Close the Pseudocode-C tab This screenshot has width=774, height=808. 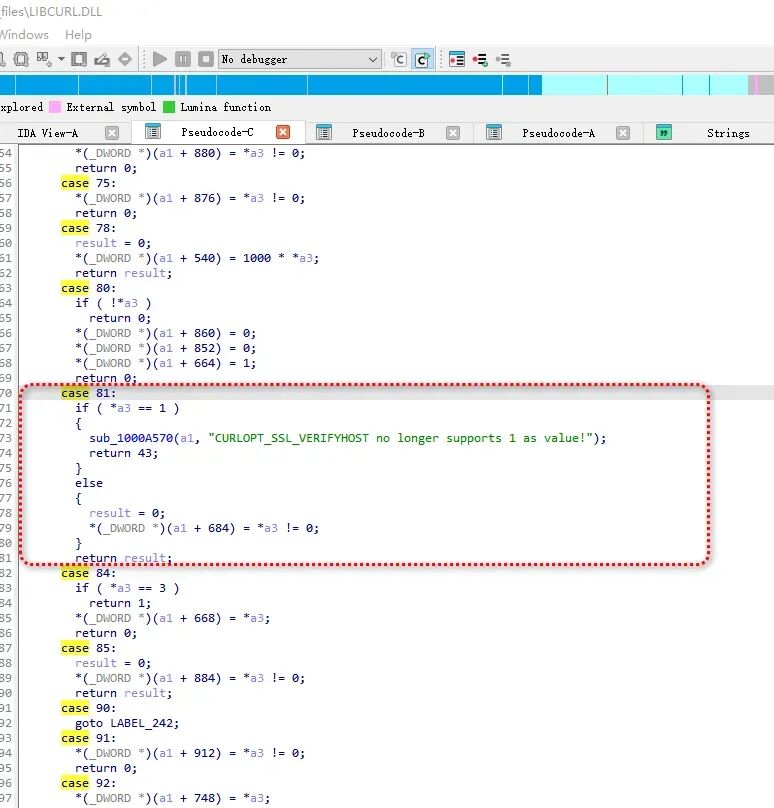pyautogui.click(x=282, y=132)
